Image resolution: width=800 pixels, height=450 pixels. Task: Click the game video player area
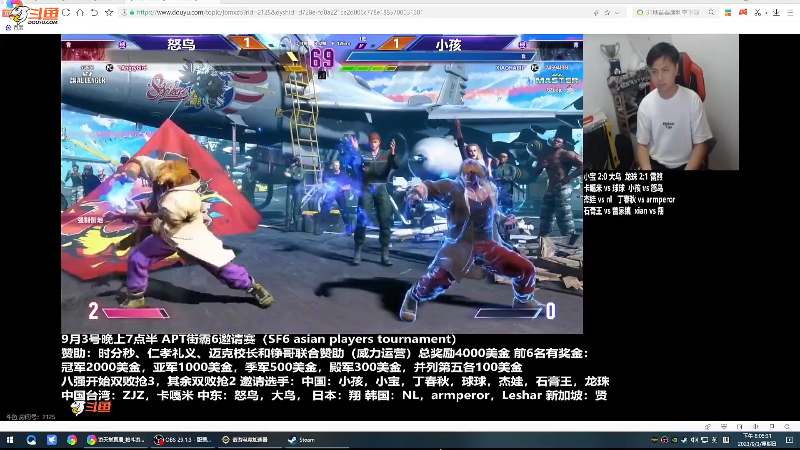(322, 184)
